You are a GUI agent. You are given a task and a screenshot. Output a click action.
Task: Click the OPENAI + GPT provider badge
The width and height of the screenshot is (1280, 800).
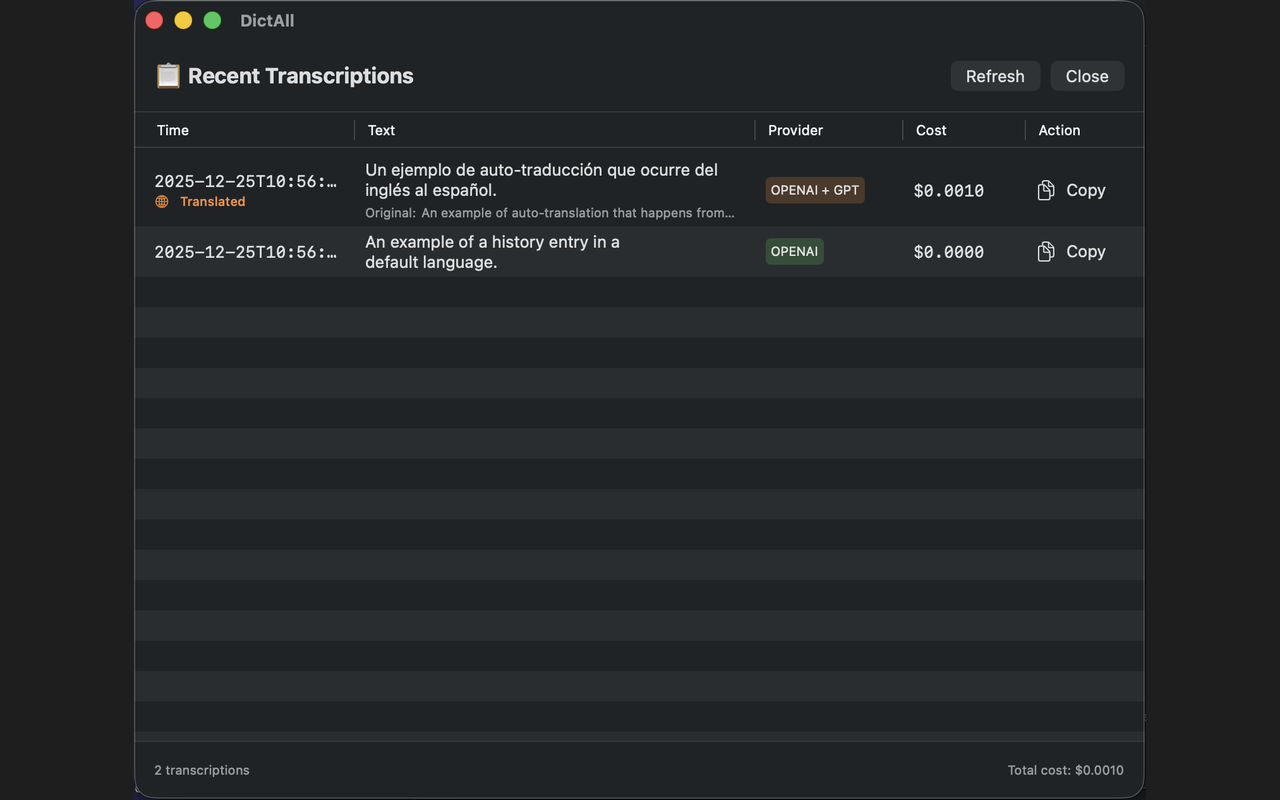click(815, 190)
